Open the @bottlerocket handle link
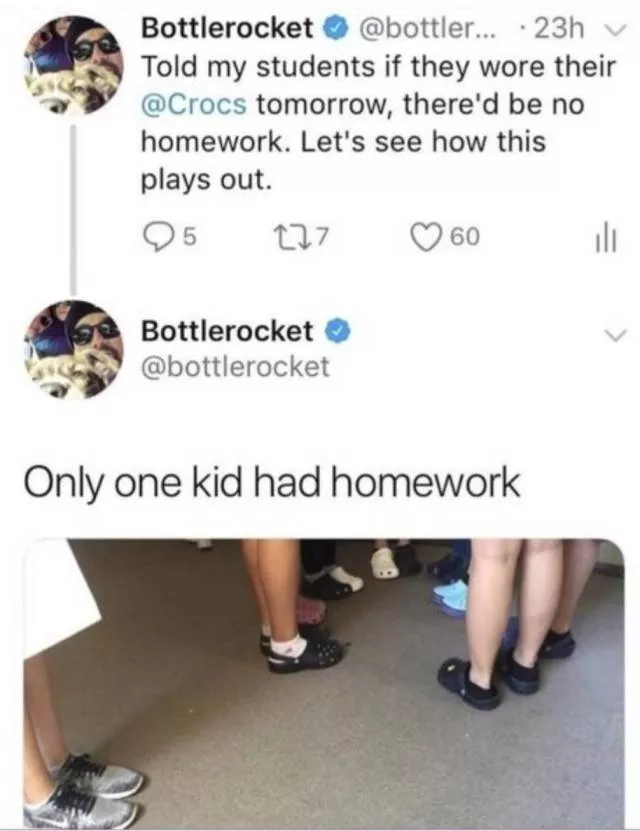640x831 pixels. point(235,367)
